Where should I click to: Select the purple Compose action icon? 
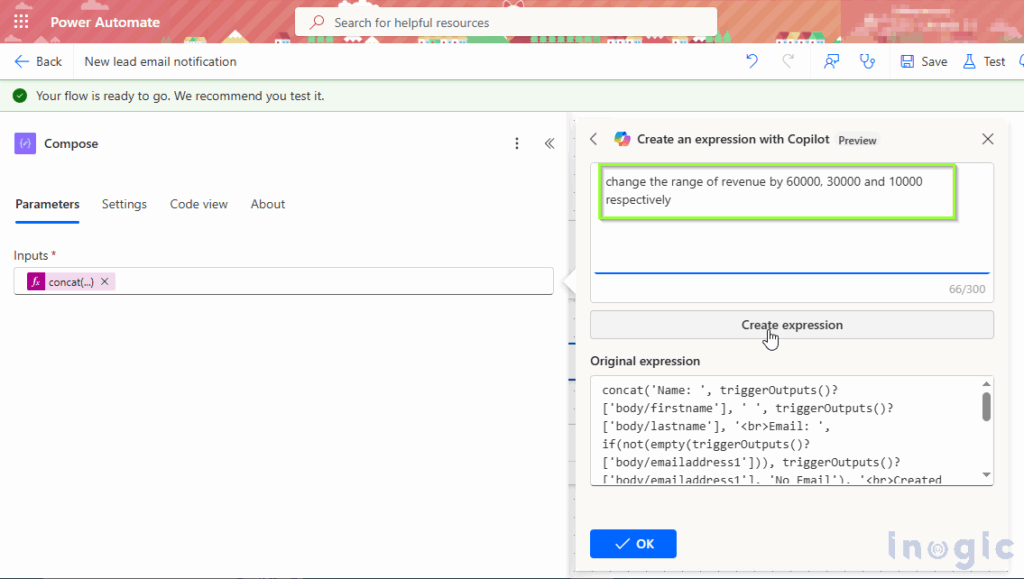[25, 143]
